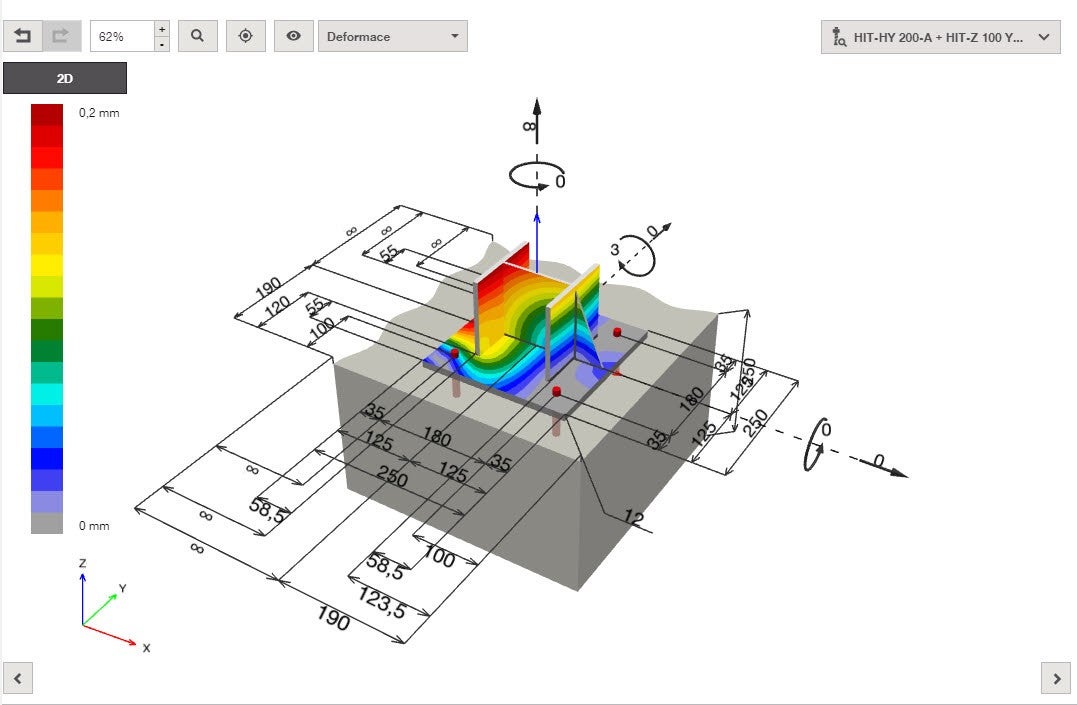Go to the previous panel with left arrow
Viewport: 1077px width, 705px height.
coord(18,679)
